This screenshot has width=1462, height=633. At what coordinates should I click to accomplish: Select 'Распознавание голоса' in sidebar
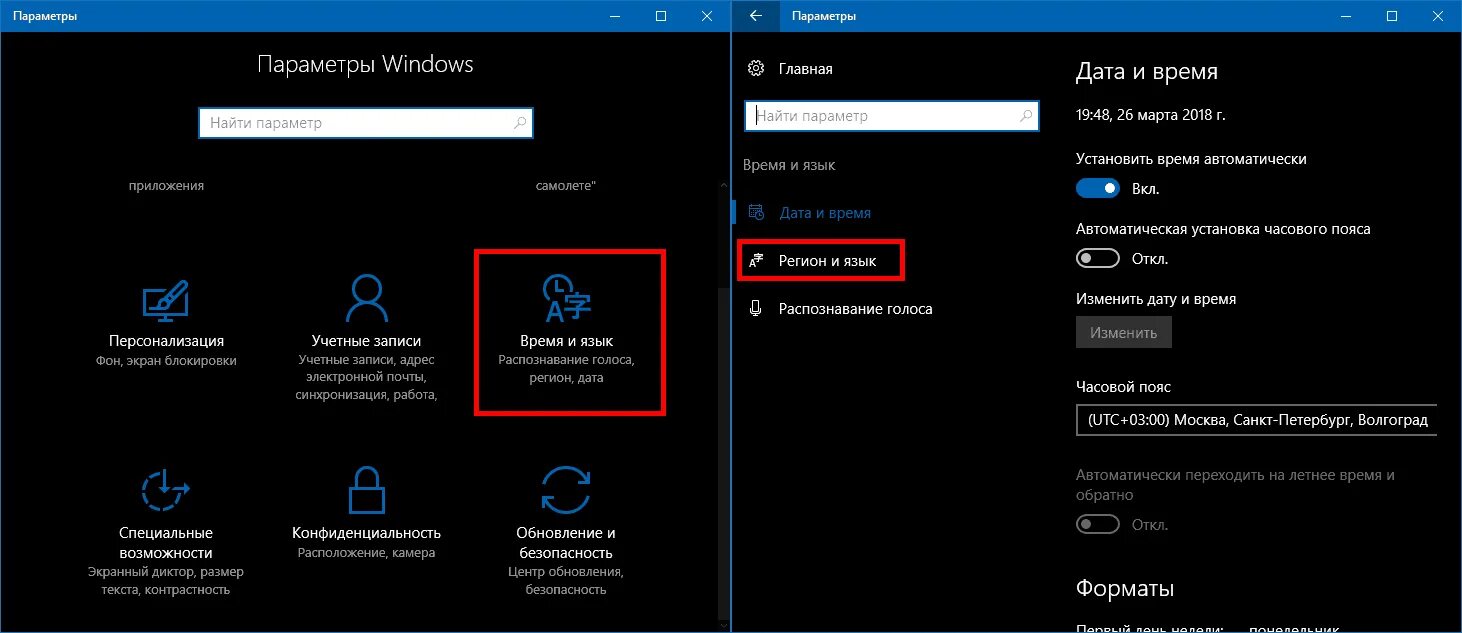855,309
